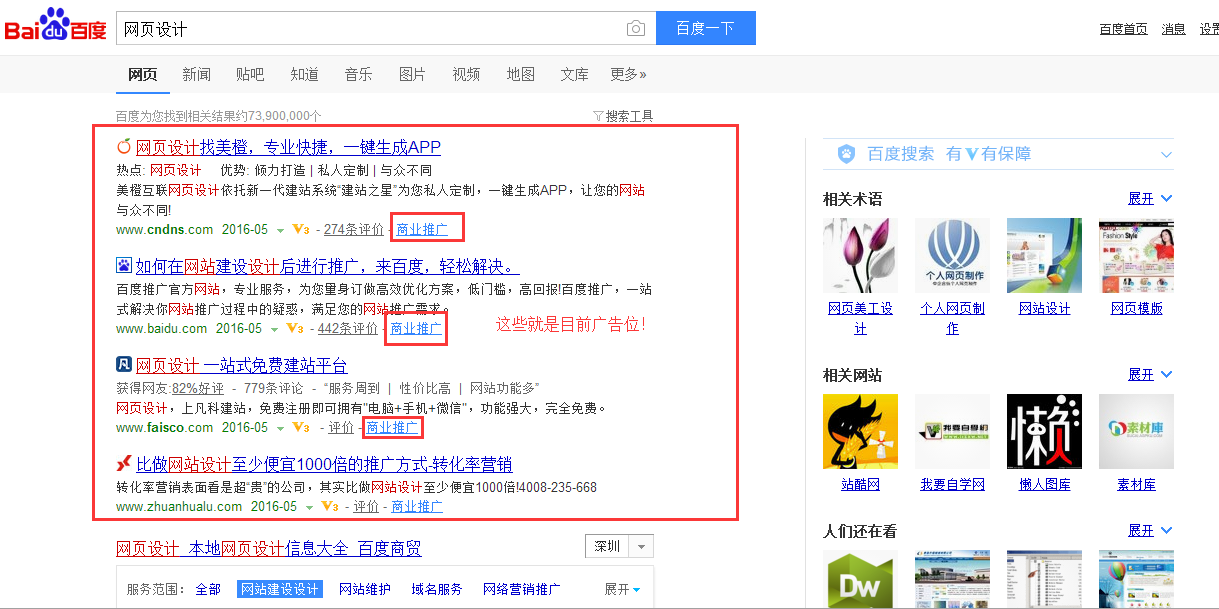This screenshot has width=1219, height=609.
Task: Open 消息 link at top right
Action: click(x=1173, y=29)
